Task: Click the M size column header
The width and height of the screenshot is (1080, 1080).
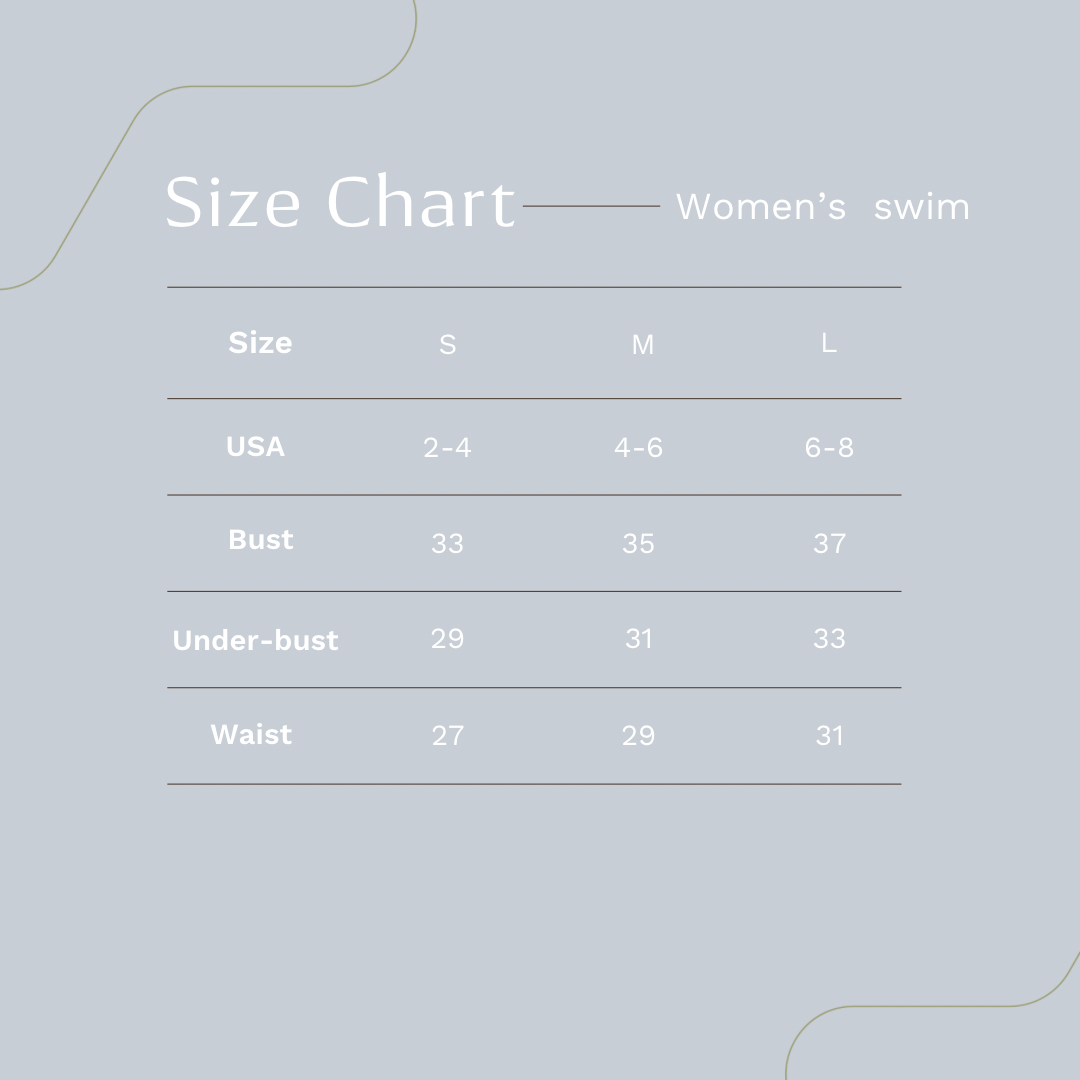Action: (642, 345)
